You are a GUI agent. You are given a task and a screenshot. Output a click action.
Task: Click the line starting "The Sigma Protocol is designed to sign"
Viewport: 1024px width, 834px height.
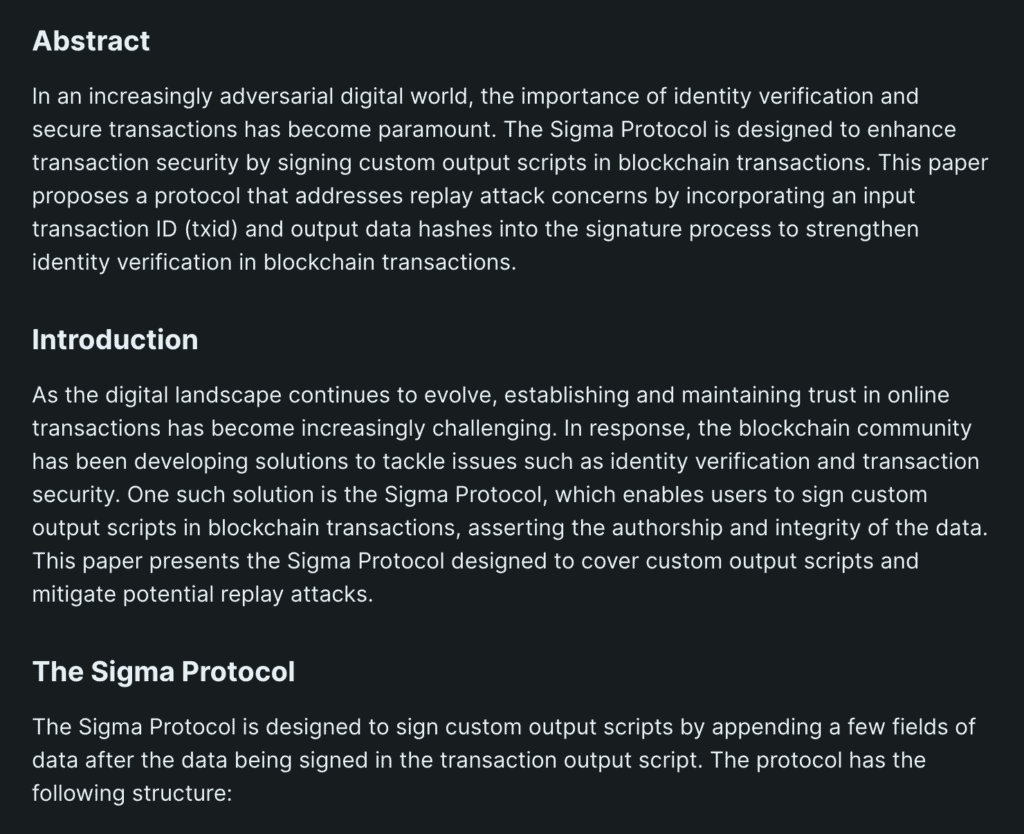click(503, 727)
